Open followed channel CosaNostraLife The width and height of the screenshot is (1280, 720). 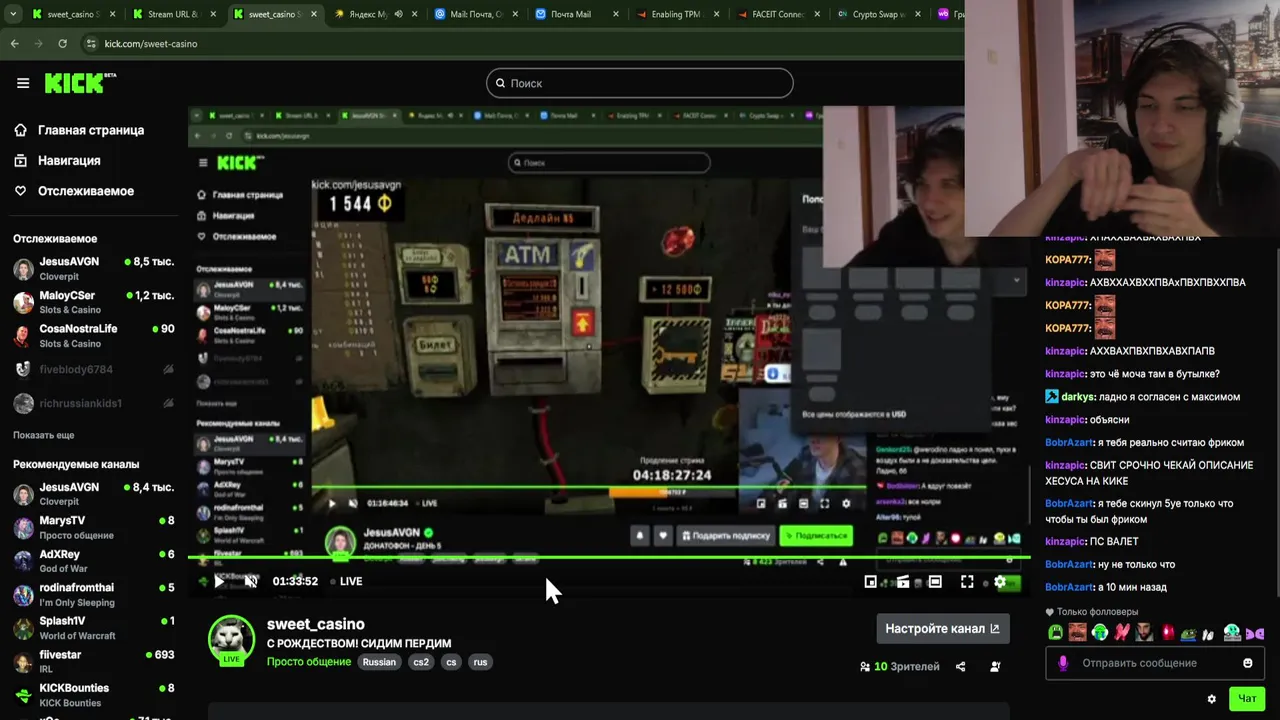coord(93,335)
